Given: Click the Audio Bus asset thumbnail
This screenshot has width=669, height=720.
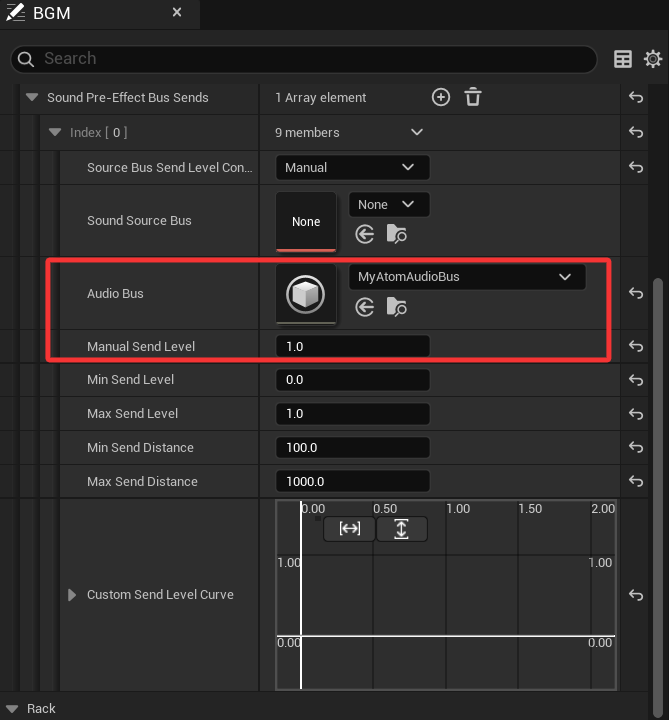Looking at the screenshot, I should click(306, 294).
